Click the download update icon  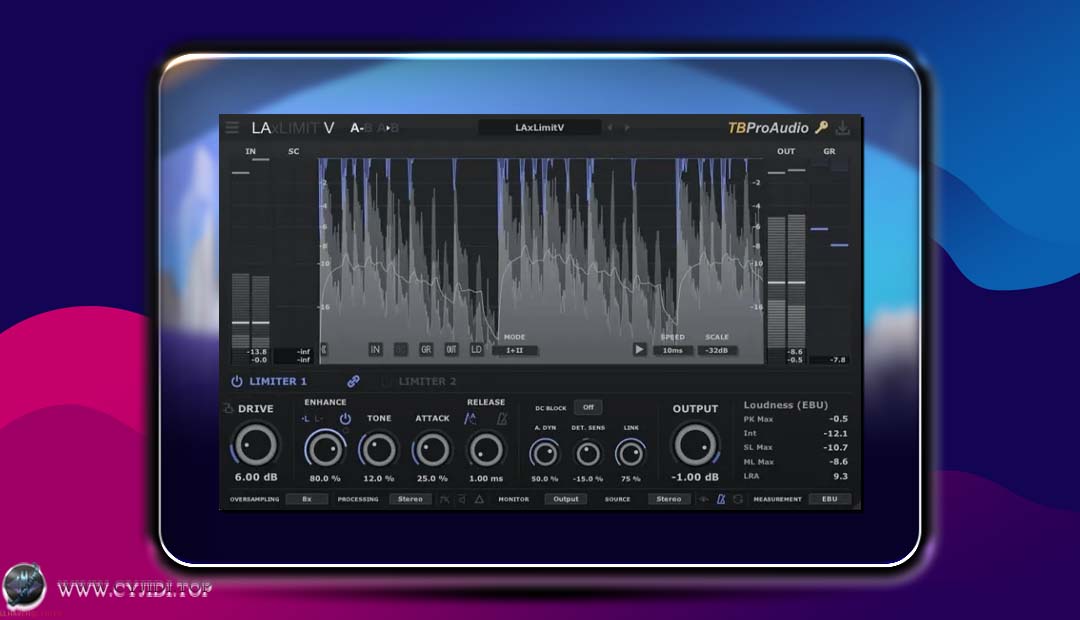(x=842, y=127)
